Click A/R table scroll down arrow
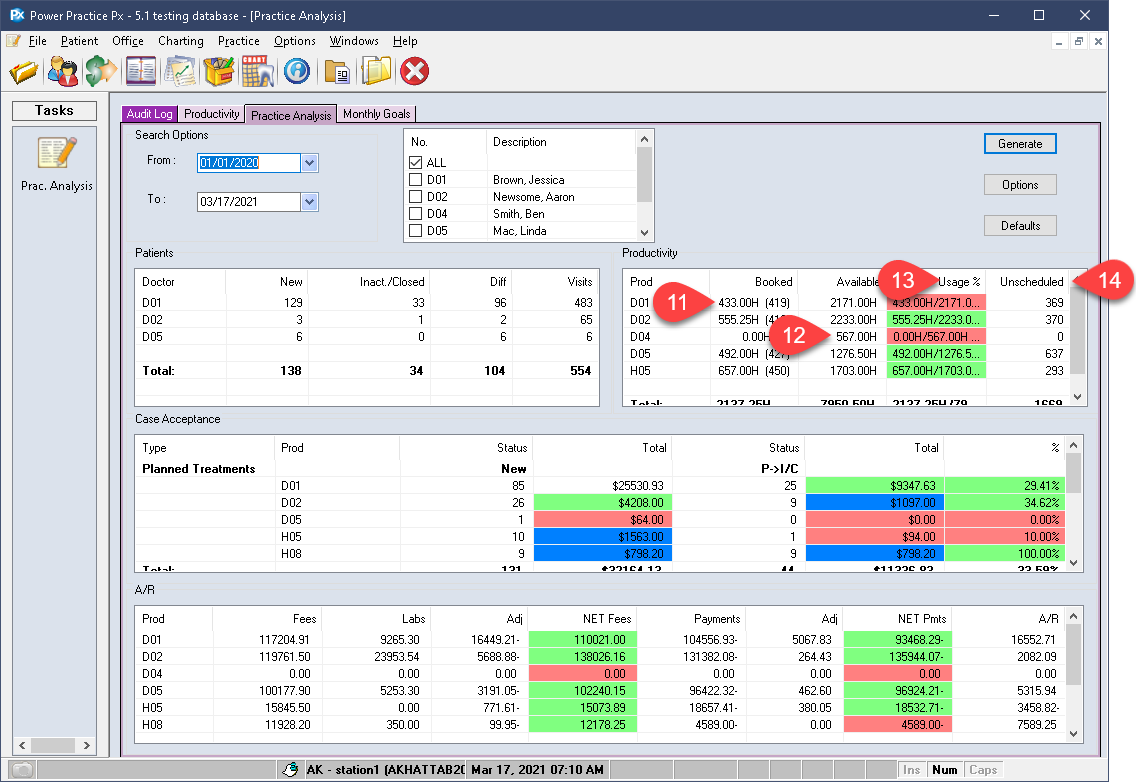This screenshot has width=1136, height=782. 1074,733
